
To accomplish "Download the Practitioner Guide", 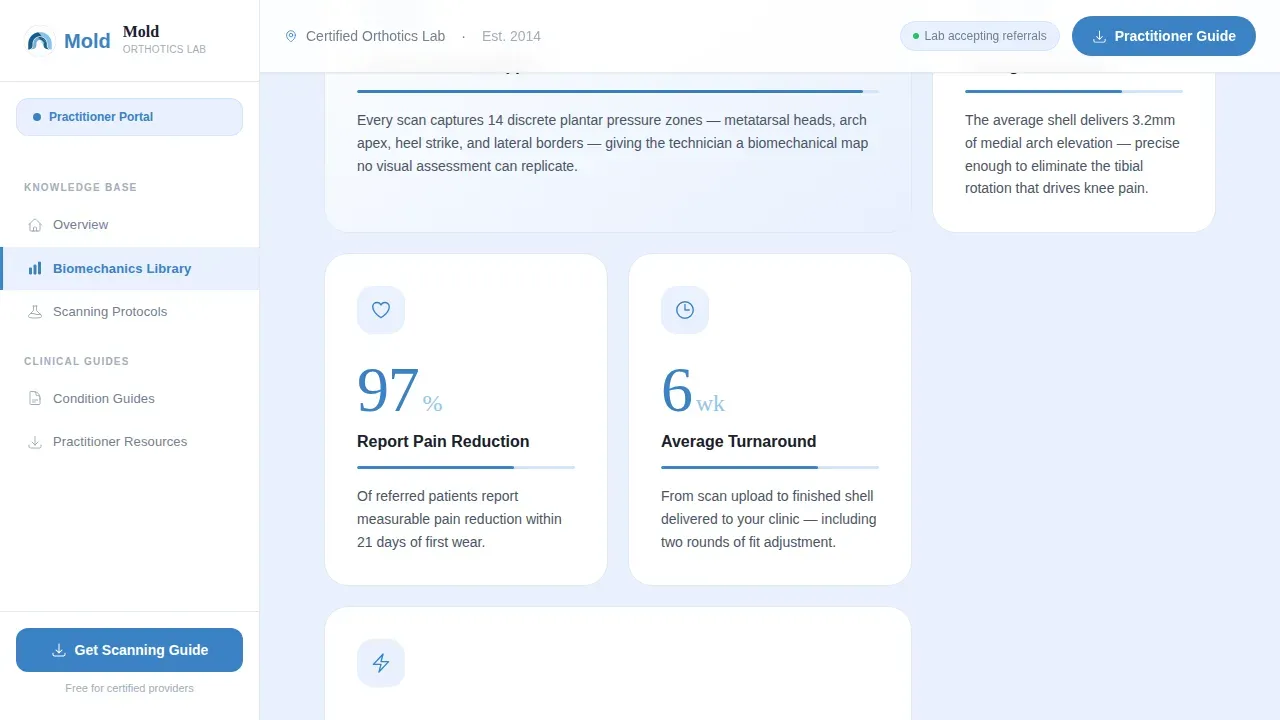I will point(1164,36).
